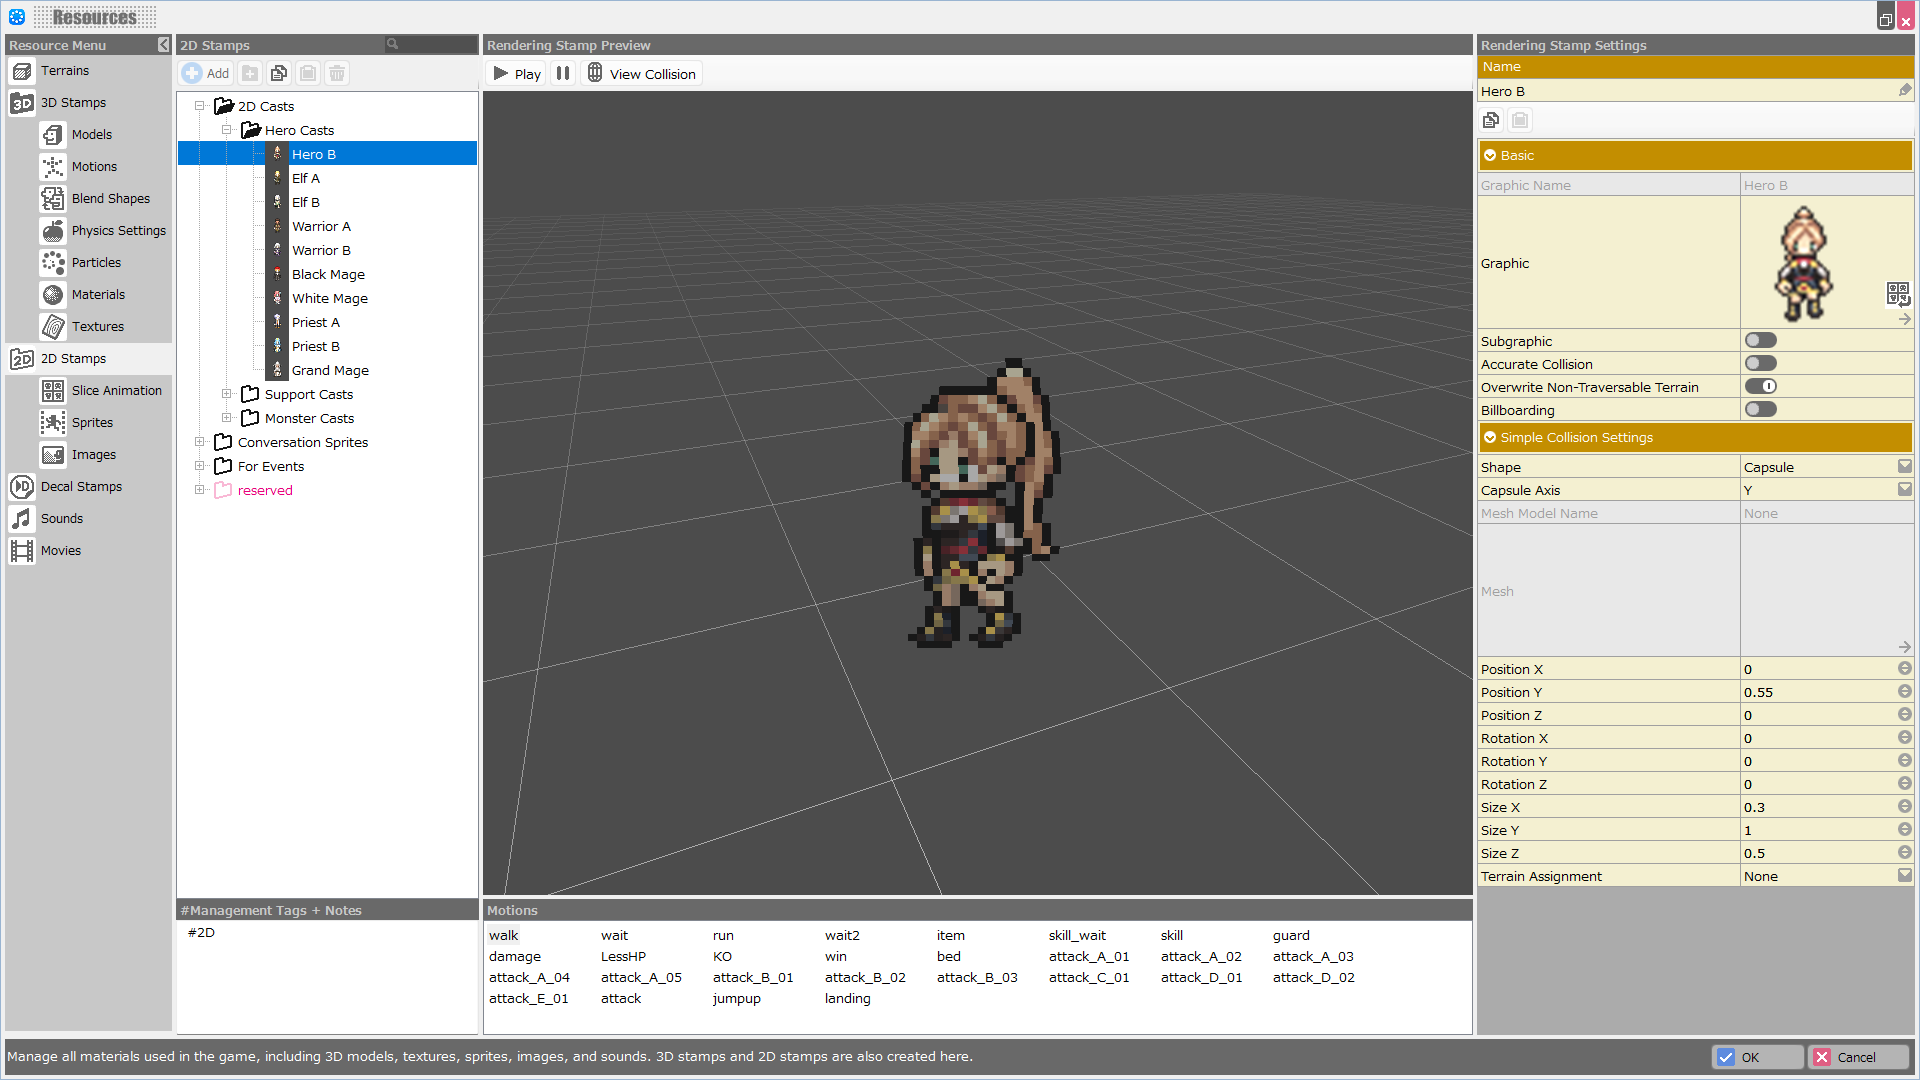The width and height of the screenshot is (1920, 1080).
Task: Click the rename pencil icon next to Hero B name
Action: [1905, 91]
